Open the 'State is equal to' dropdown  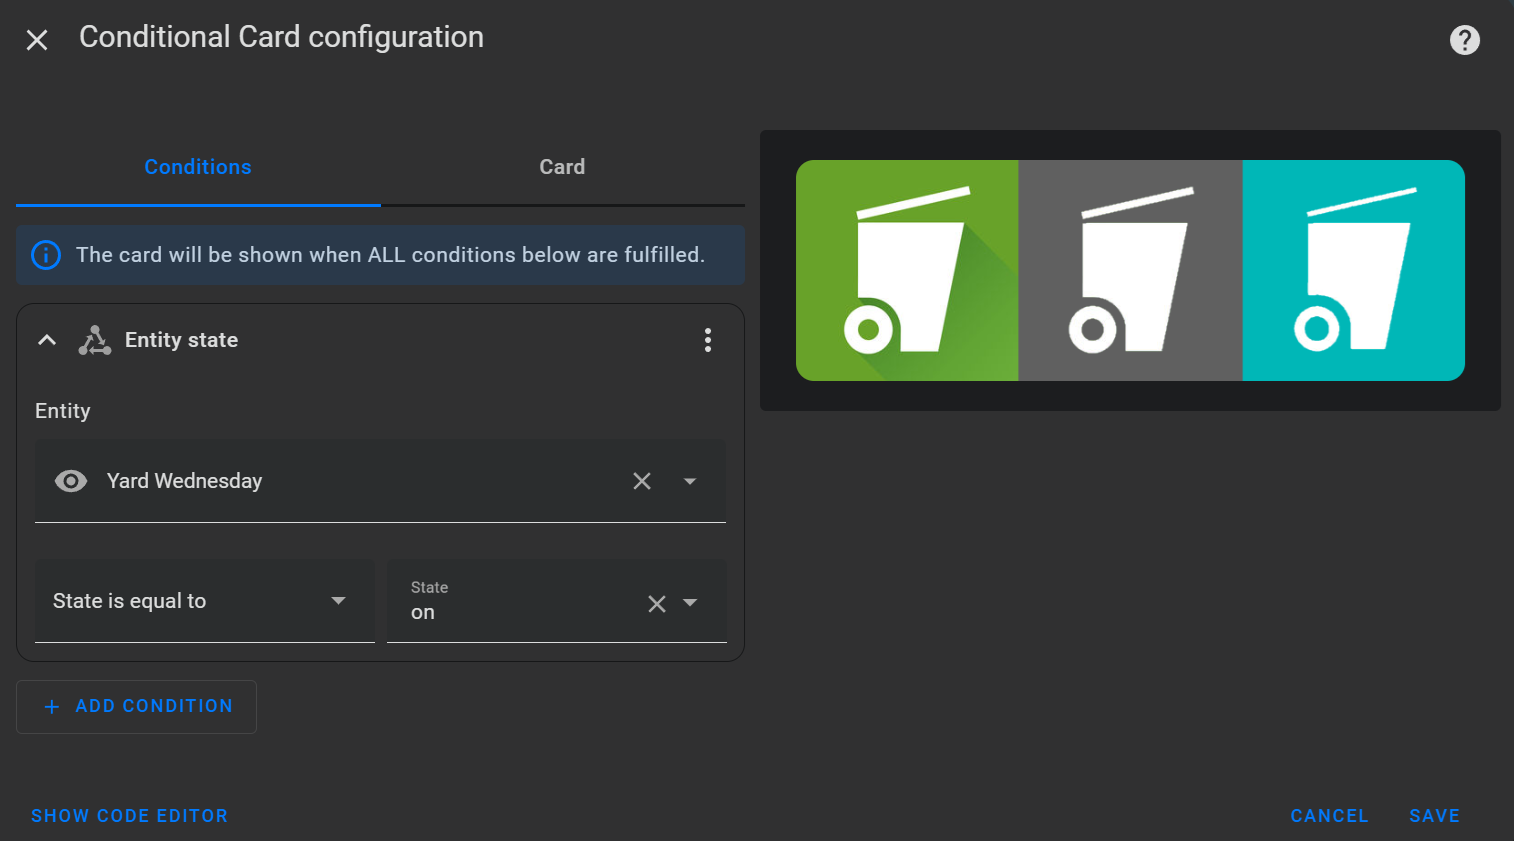click(204, 600)
